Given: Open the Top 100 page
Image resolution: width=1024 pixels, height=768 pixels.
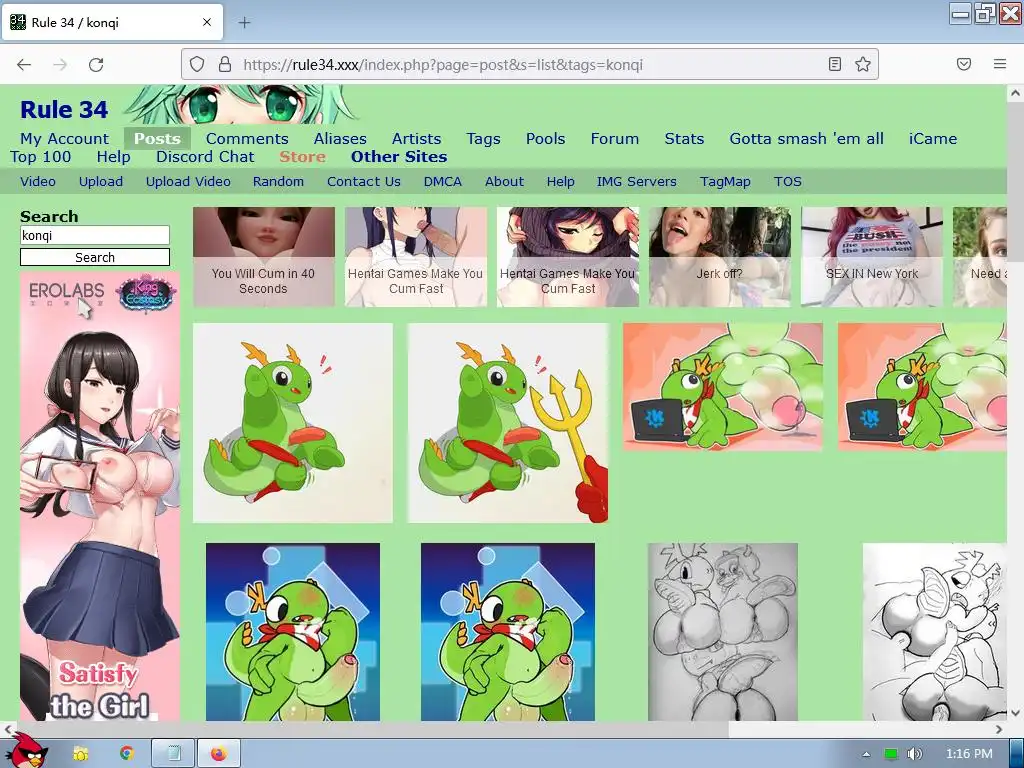Looking at the screenshot, I should (x=40, y=157).
